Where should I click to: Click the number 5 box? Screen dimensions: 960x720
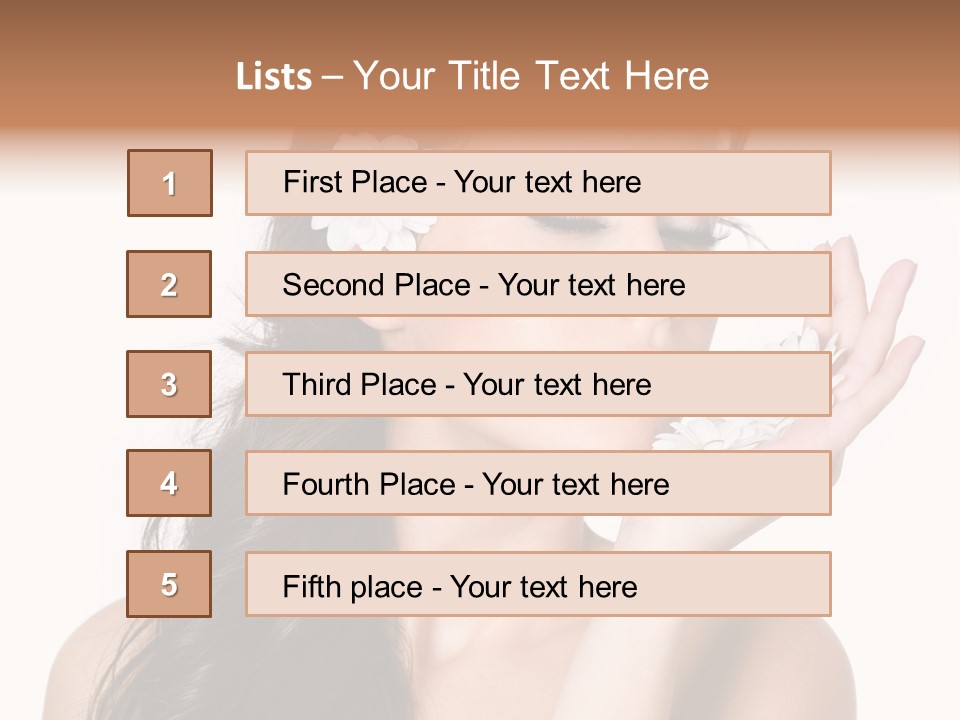(x=169, y=584)
